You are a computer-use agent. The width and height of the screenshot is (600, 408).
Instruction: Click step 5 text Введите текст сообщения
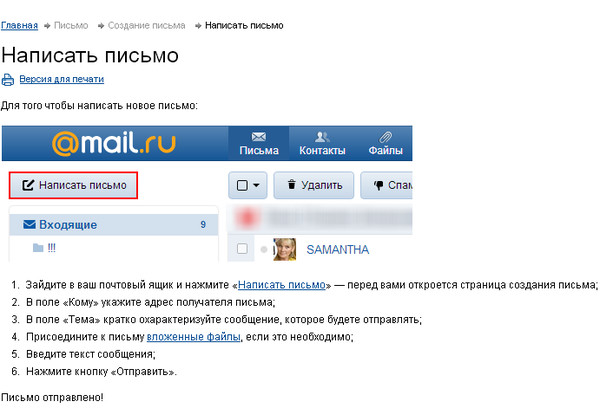[x=91, y=354]
